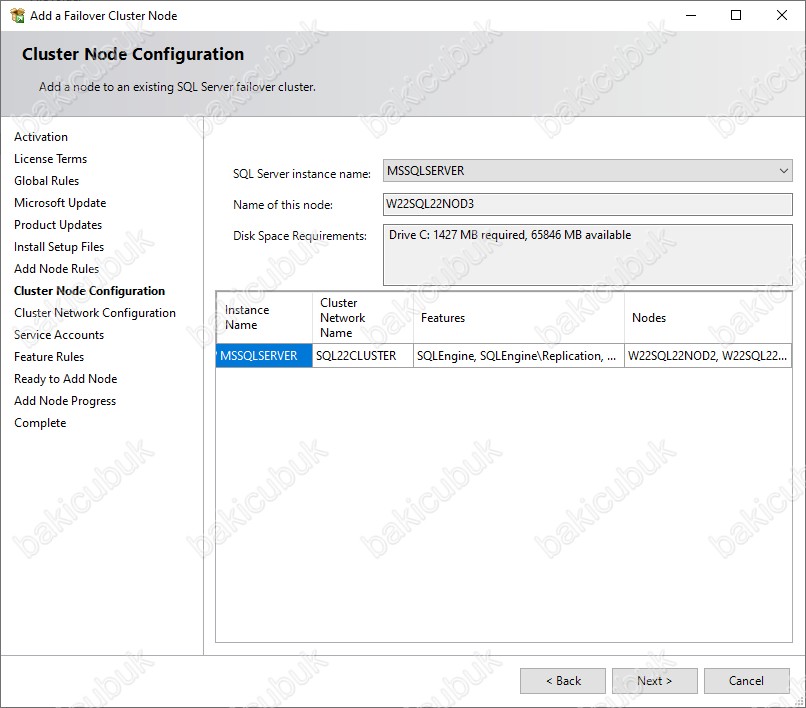
Task: Cancel the Add Node setup
Action: [x=746, y=681]
